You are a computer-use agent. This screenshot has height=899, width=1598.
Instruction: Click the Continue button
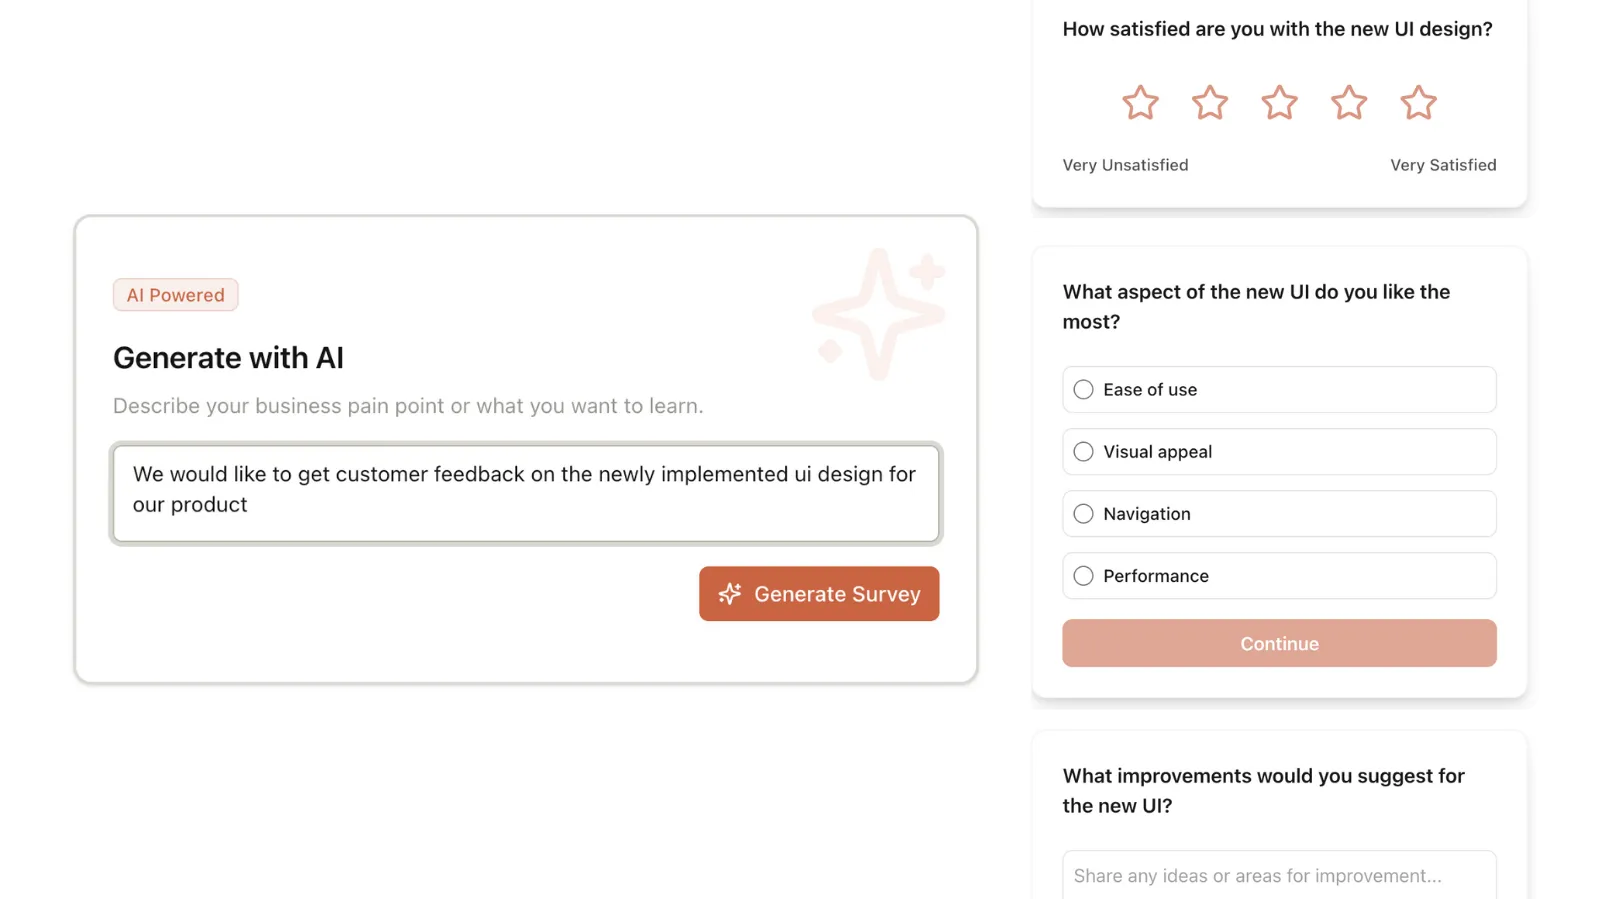coord(1279,644)
